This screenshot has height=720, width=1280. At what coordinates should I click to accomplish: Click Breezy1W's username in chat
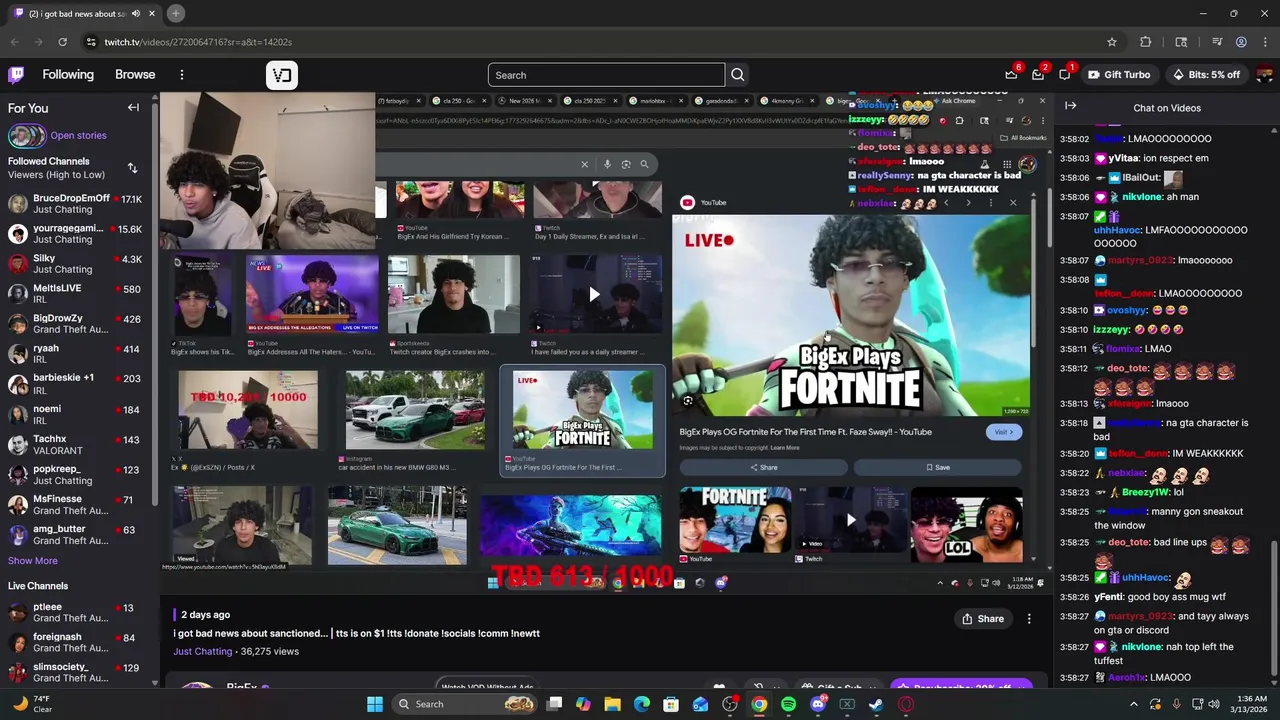click(x=1144, y=493)
